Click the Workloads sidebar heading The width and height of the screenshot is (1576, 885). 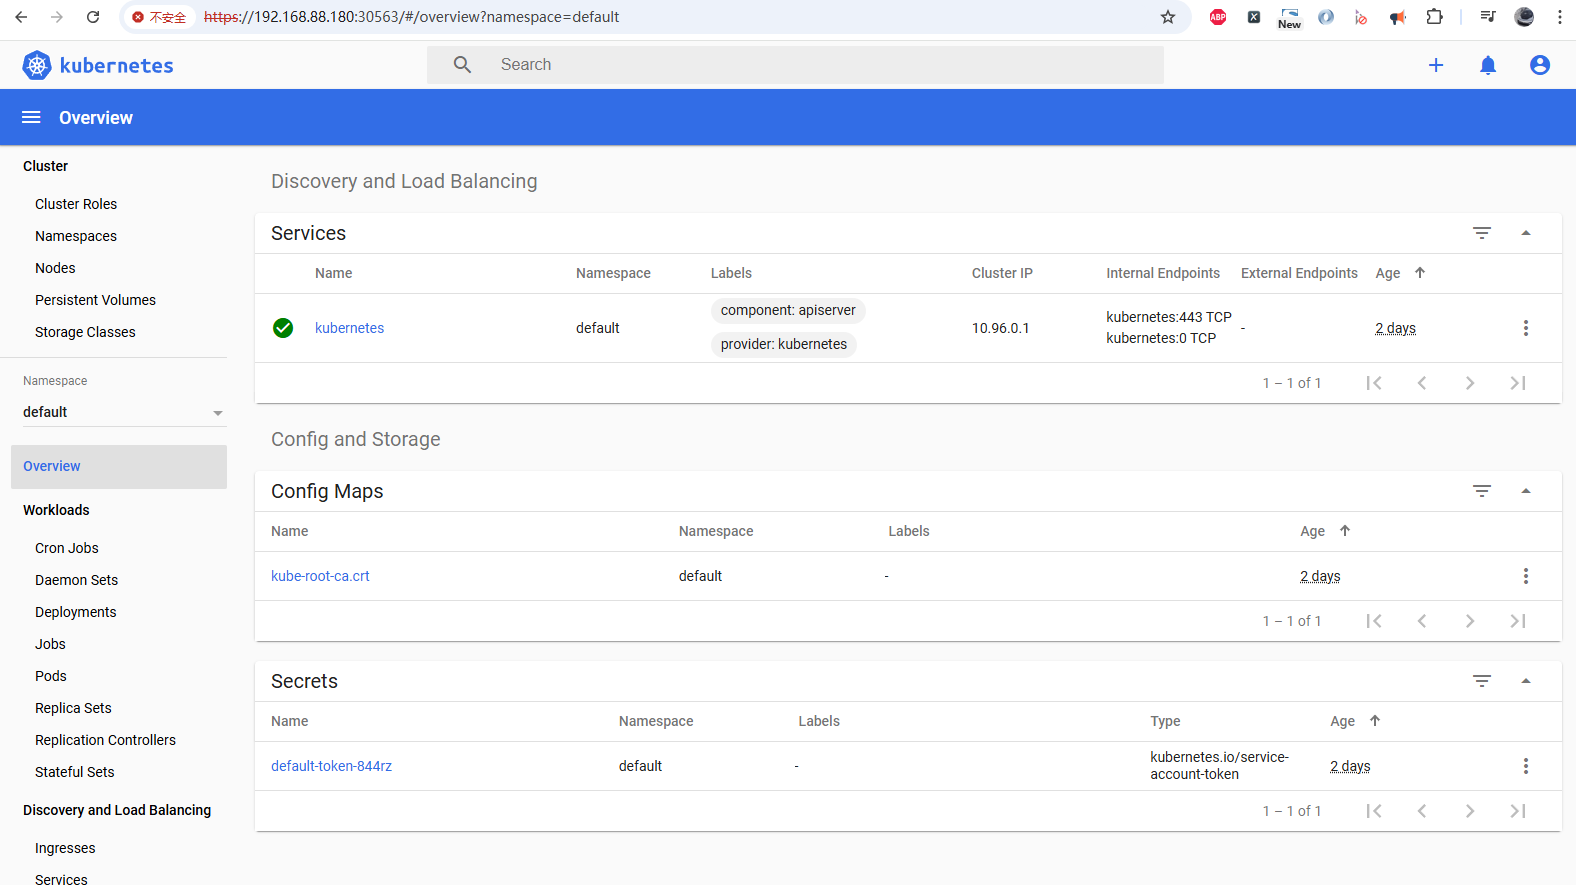coord(56,510)
